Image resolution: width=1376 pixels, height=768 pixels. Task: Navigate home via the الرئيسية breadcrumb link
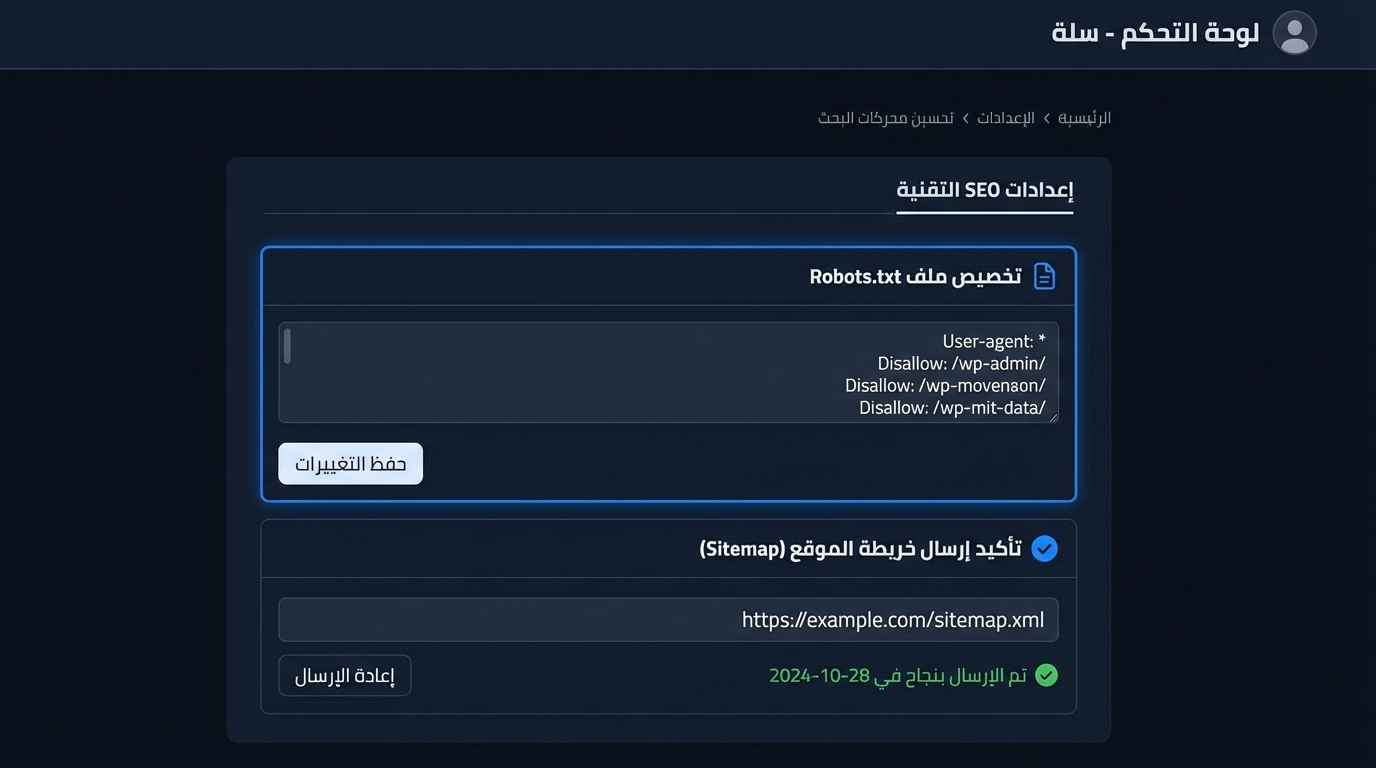1084,117
